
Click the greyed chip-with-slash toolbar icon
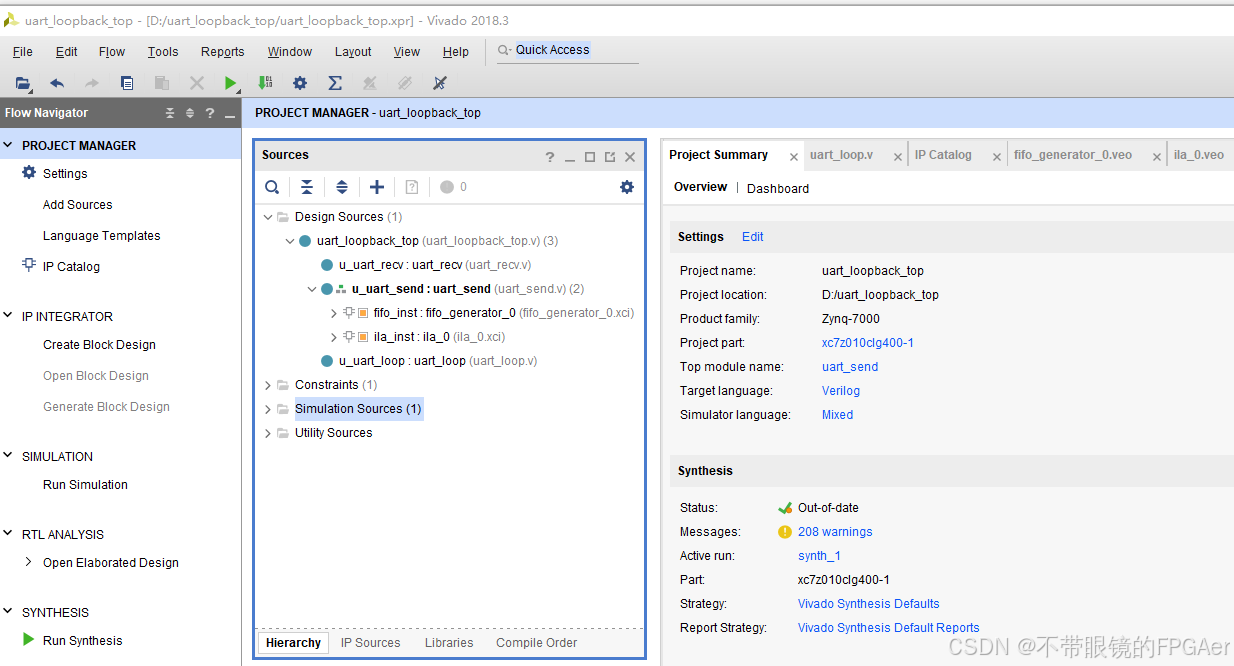click(x=405, y=83)
